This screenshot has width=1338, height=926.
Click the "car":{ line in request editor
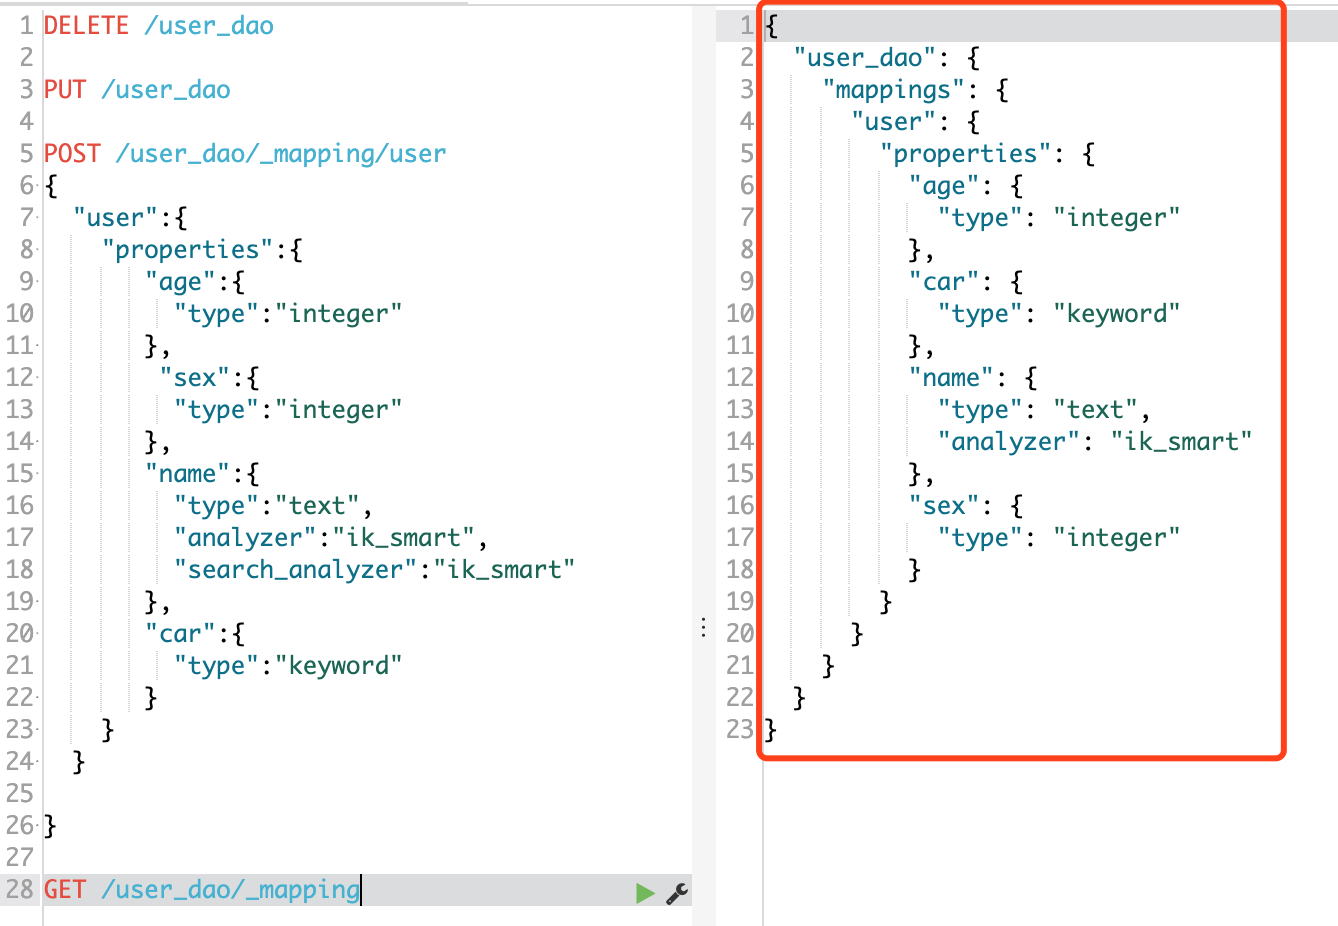(x=195, y=634)
